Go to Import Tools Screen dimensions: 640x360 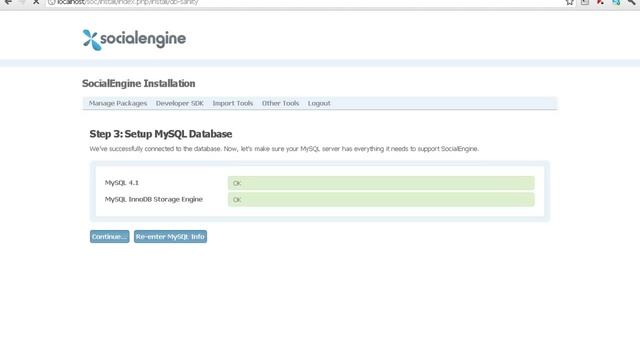point(233,103)
